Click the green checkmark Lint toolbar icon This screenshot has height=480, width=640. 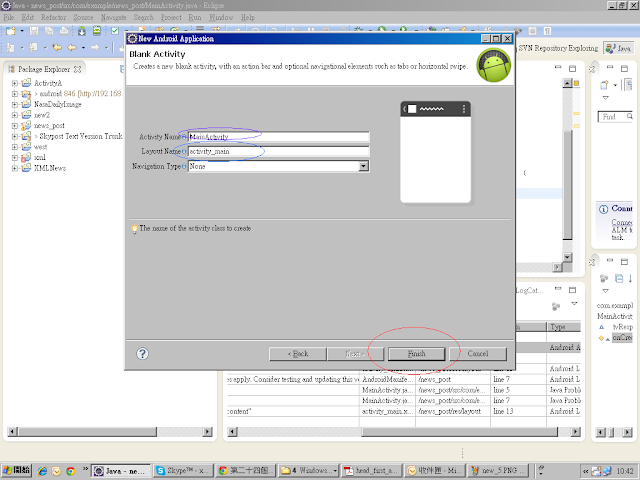click(x=115, y=31)
